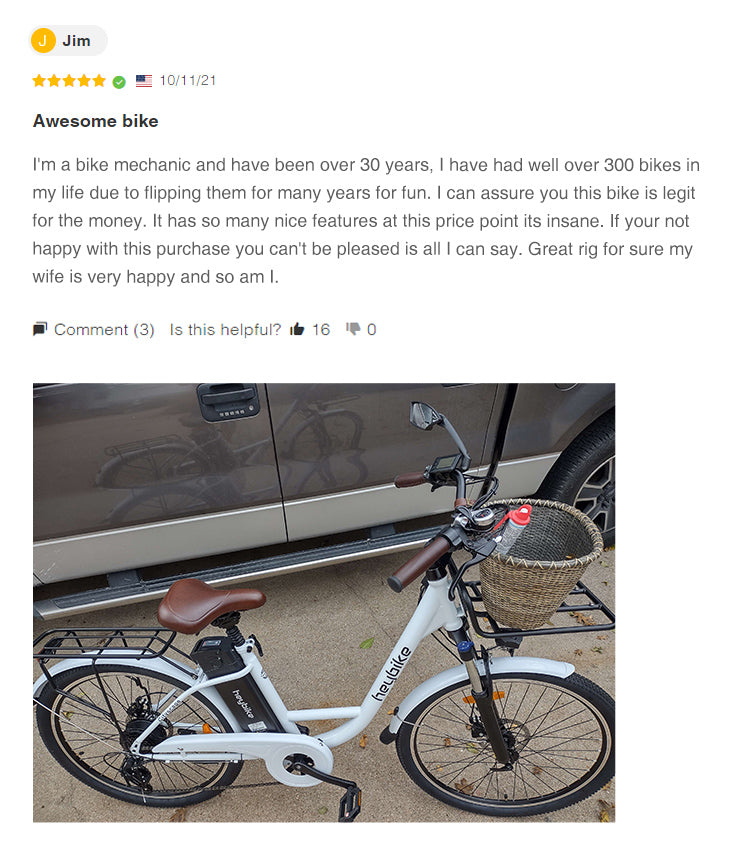Click the thumbs up helpful icon
This screenshot has height=856, width=750.
click(x=297, y=329)
